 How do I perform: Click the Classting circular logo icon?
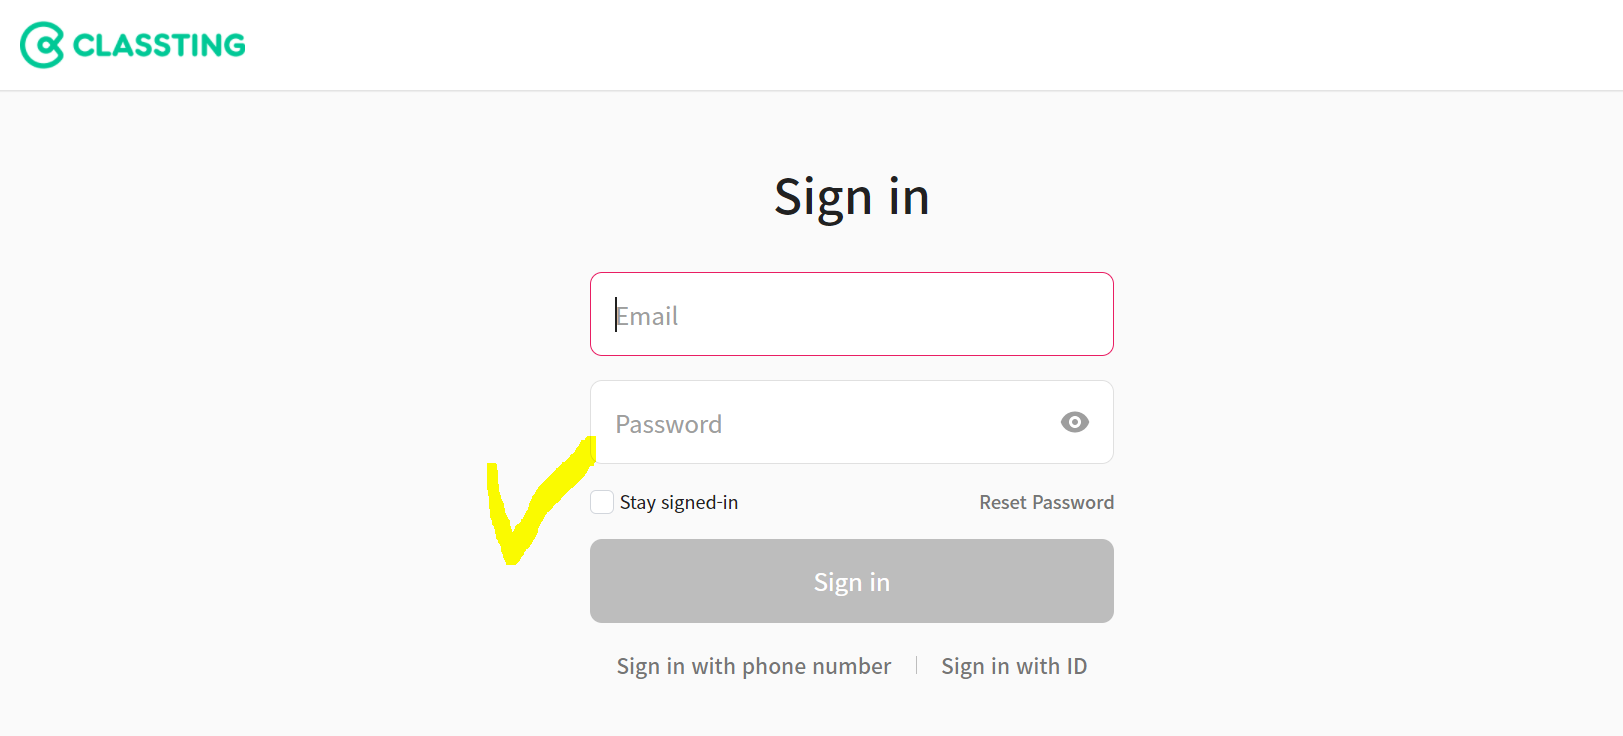coord(42,45)
